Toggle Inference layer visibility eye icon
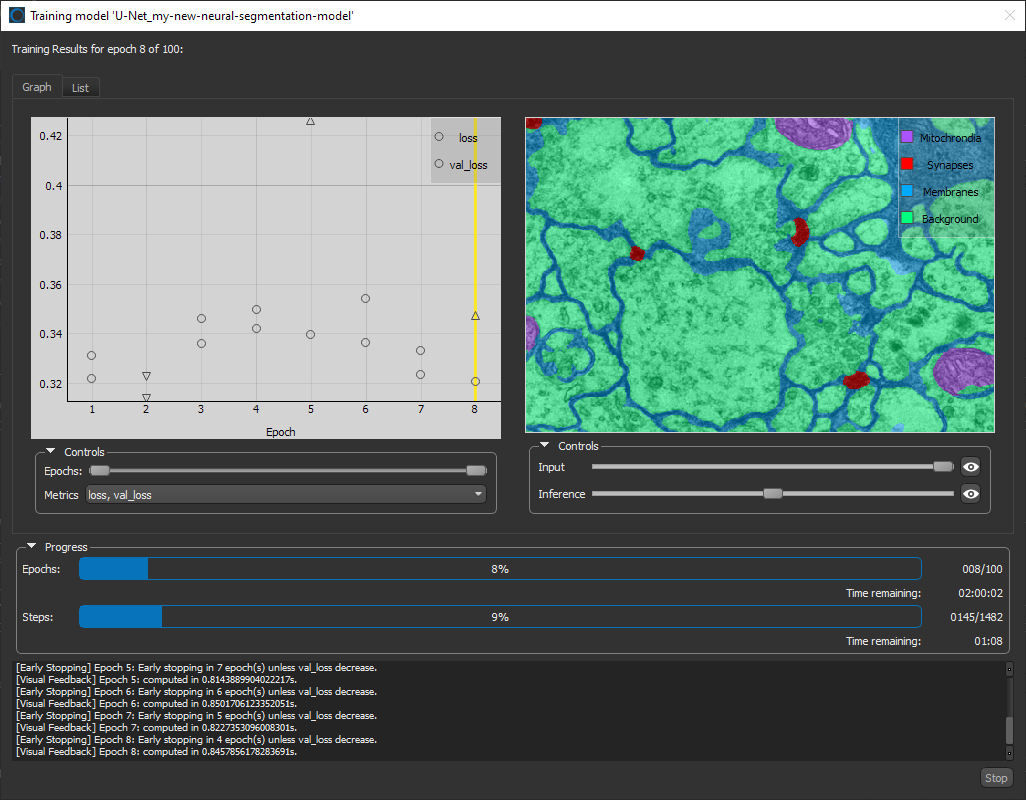This screenshot has width=1026, height=800. point(969,493)
